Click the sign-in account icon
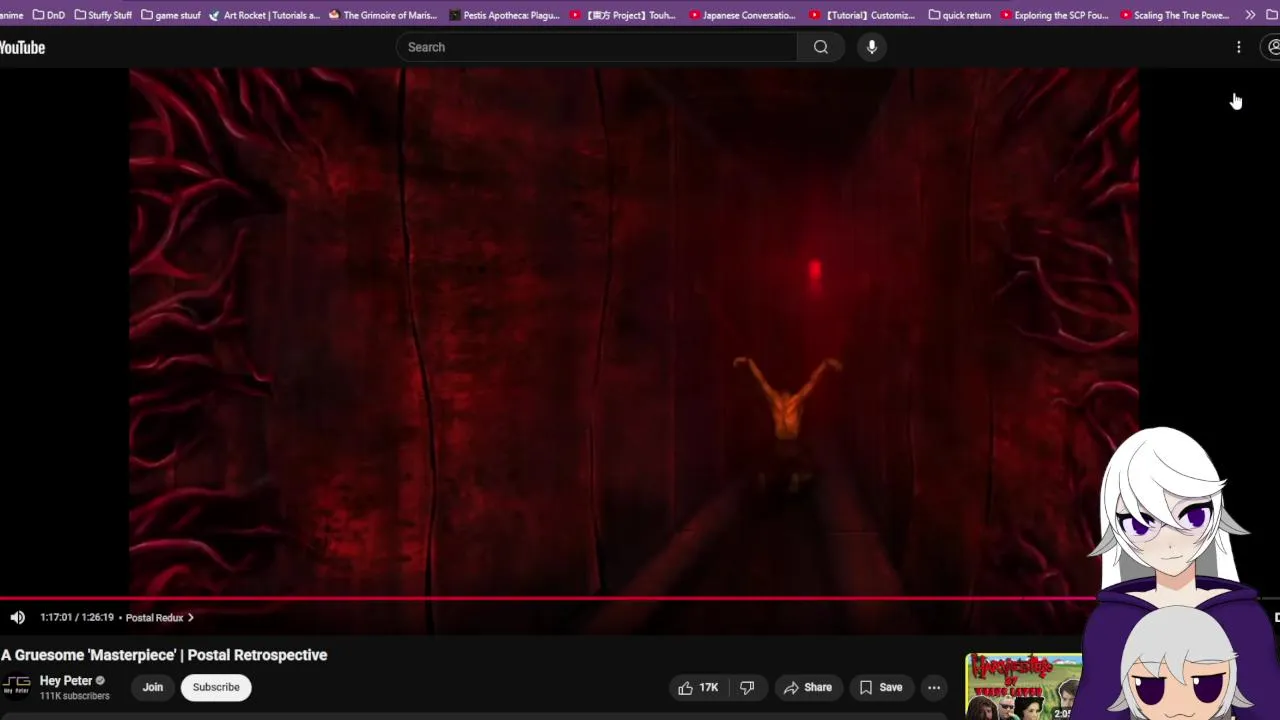The width and height of the screenshot is (1280, 720). pyautogui.click(x=1272, y=47)
